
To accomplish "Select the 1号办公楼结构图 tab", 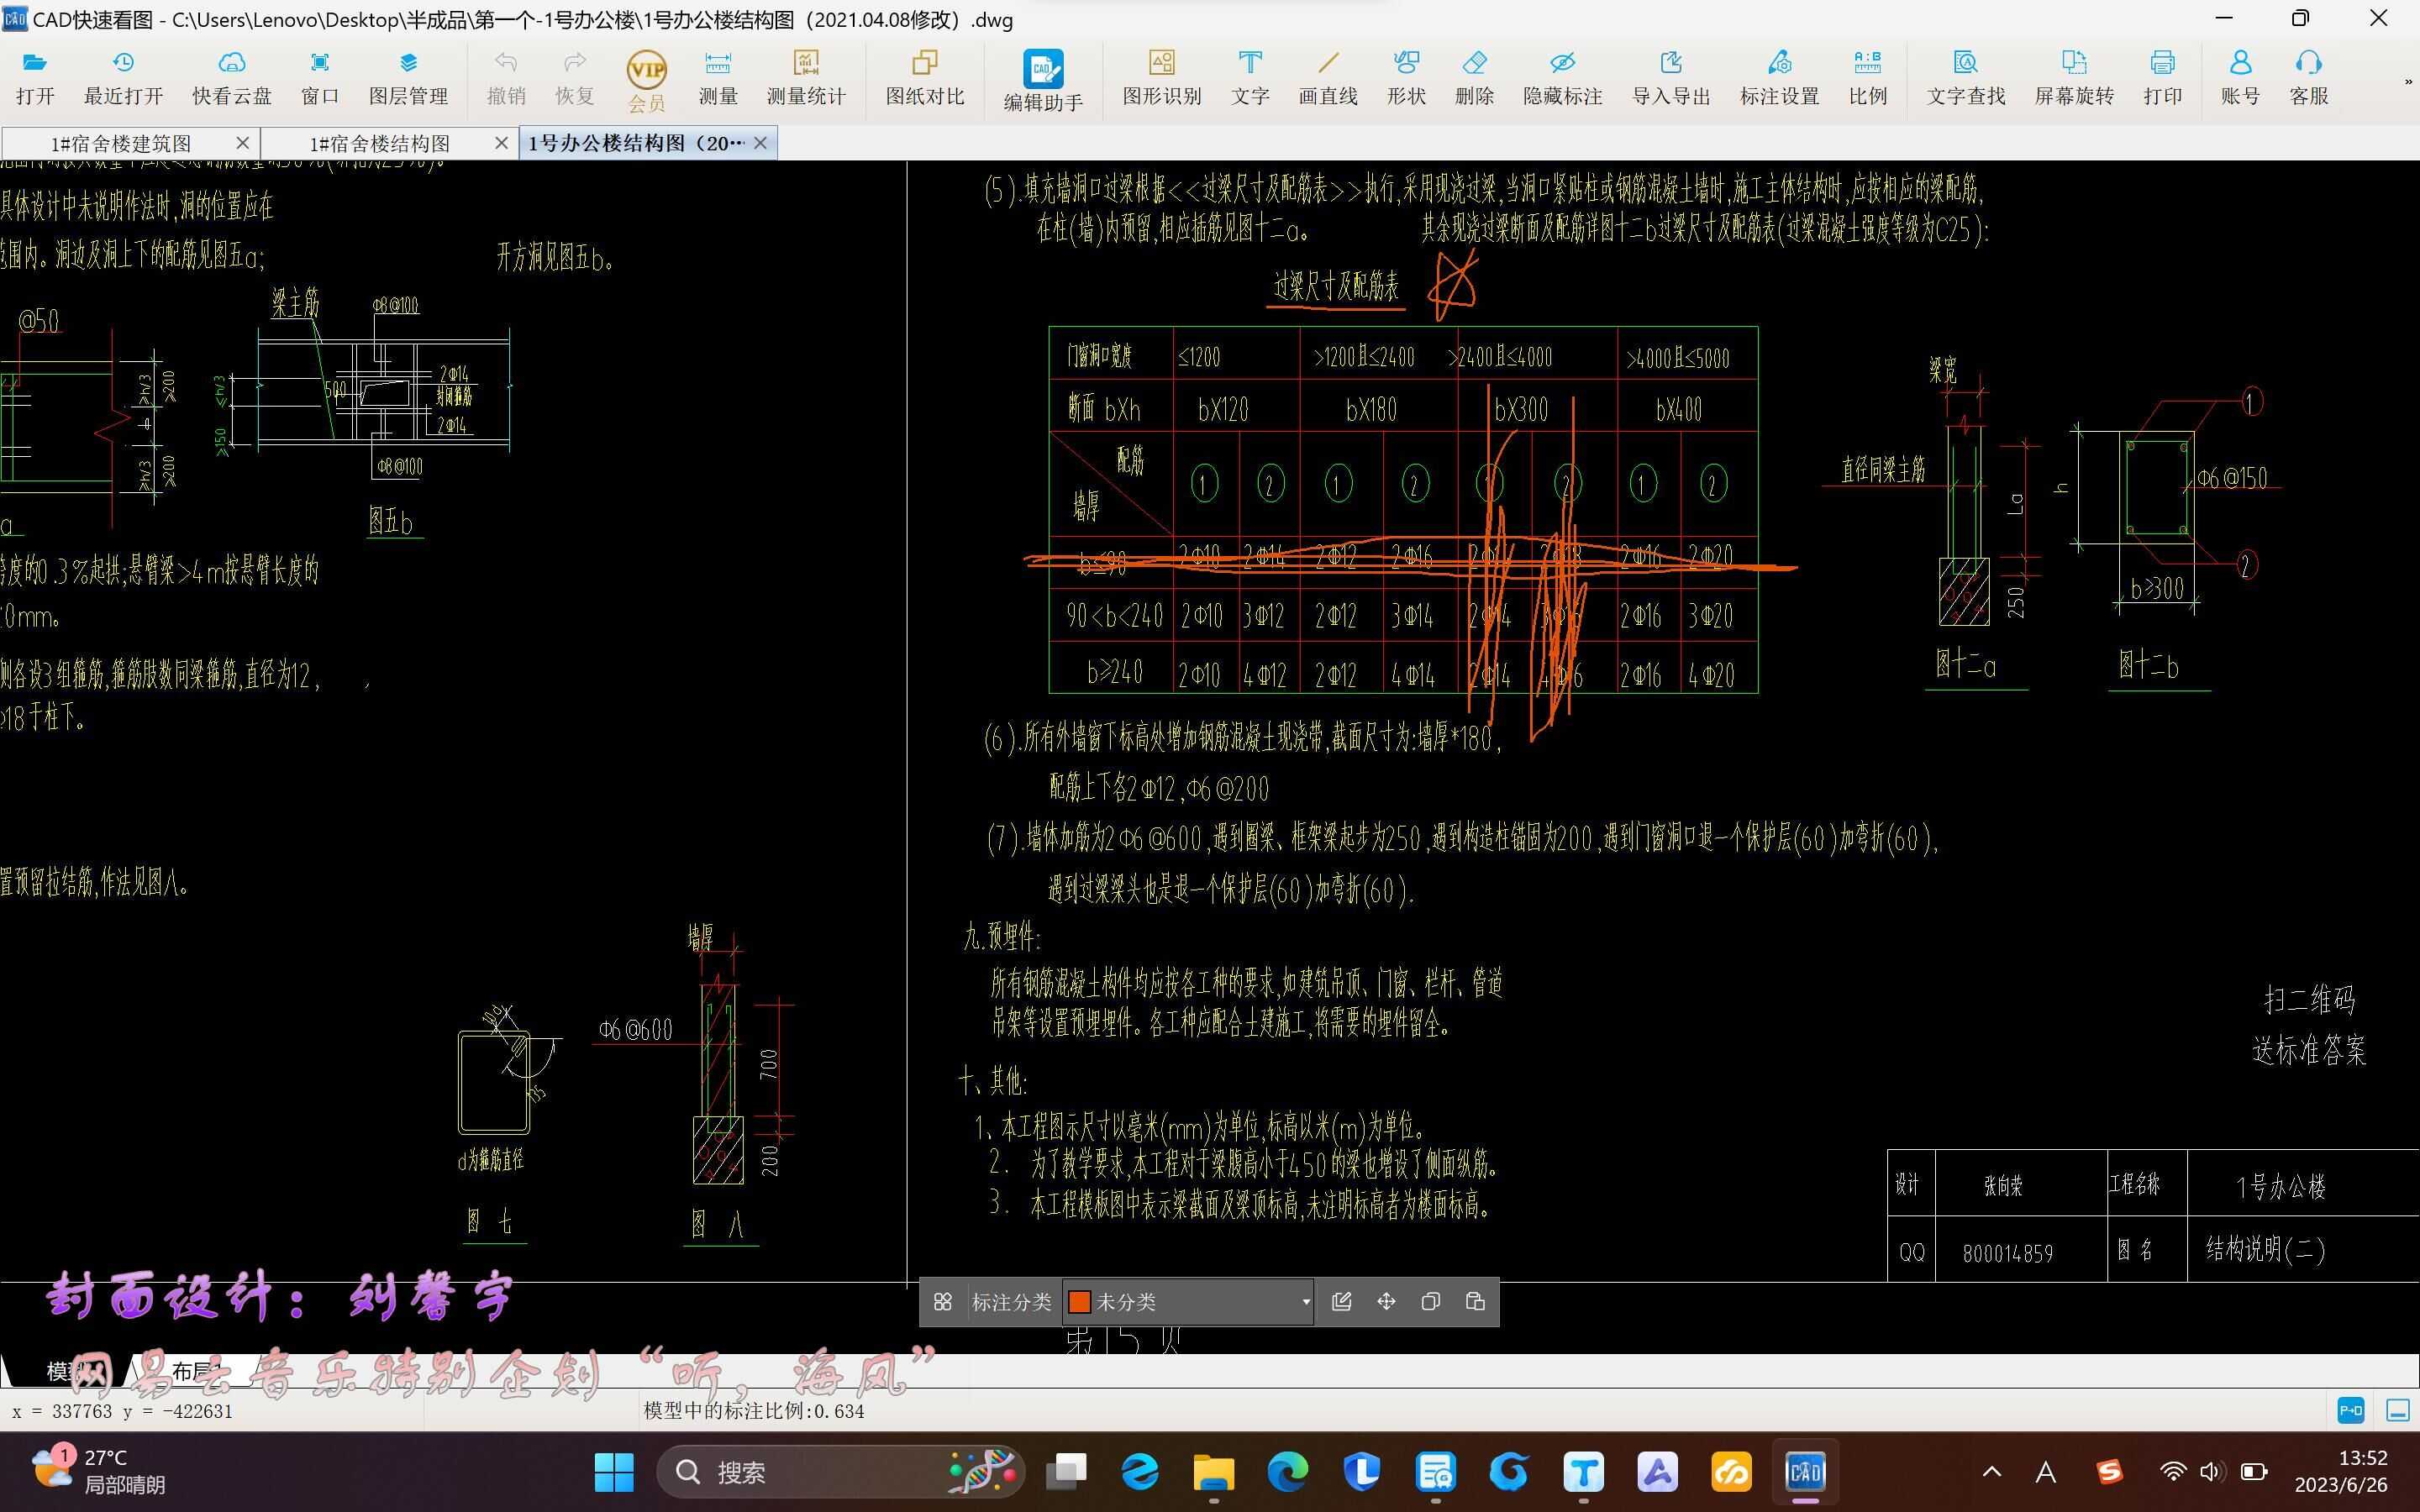I will 637,143.
